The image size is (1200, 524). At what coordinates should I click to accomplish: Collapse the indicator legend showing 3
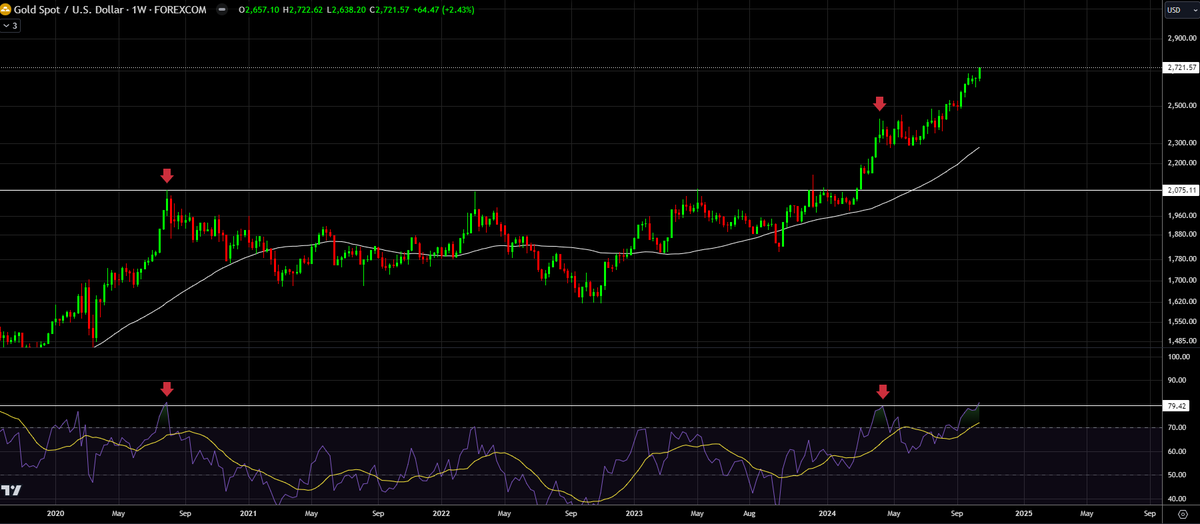10,25
